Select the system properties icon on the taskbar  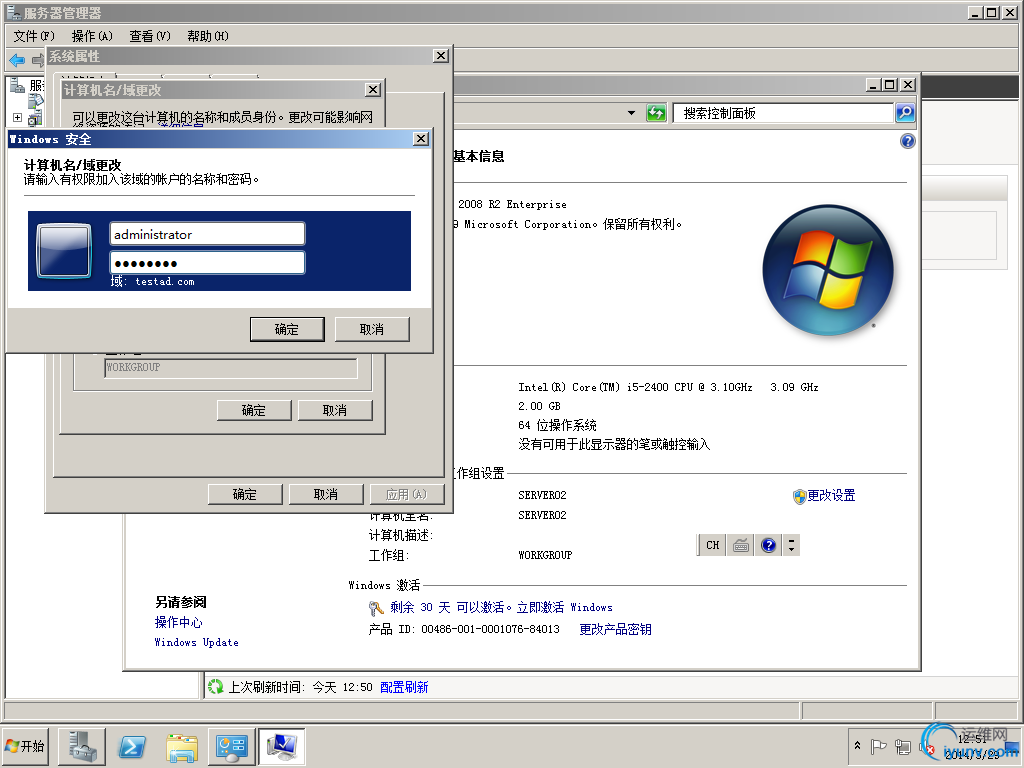point(281,746)
